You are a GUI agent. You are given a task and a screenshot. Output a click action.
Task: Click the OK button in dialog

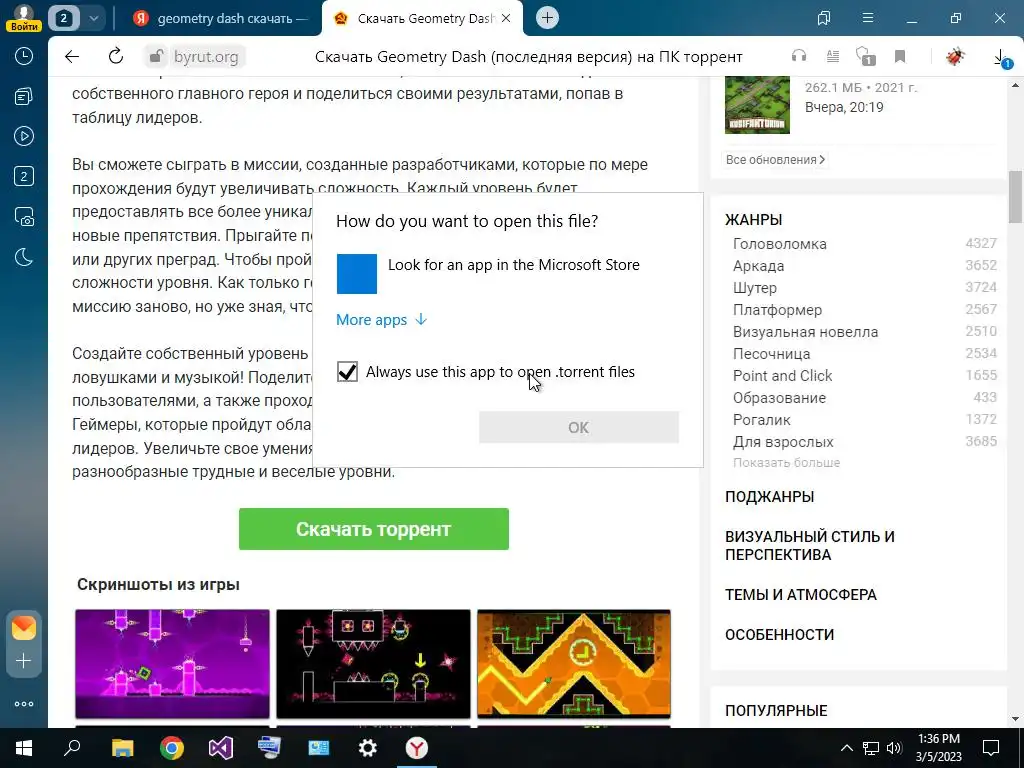579,427
